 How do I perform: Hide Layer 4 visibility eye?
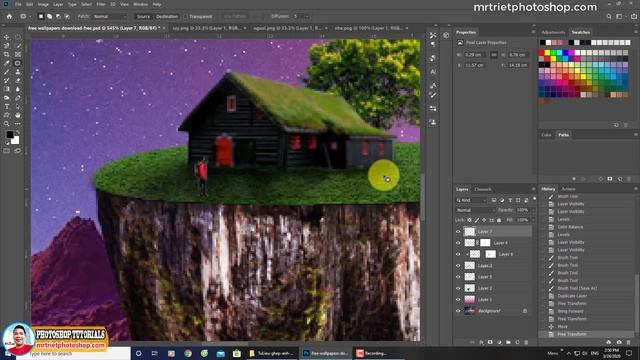(458, 243)
